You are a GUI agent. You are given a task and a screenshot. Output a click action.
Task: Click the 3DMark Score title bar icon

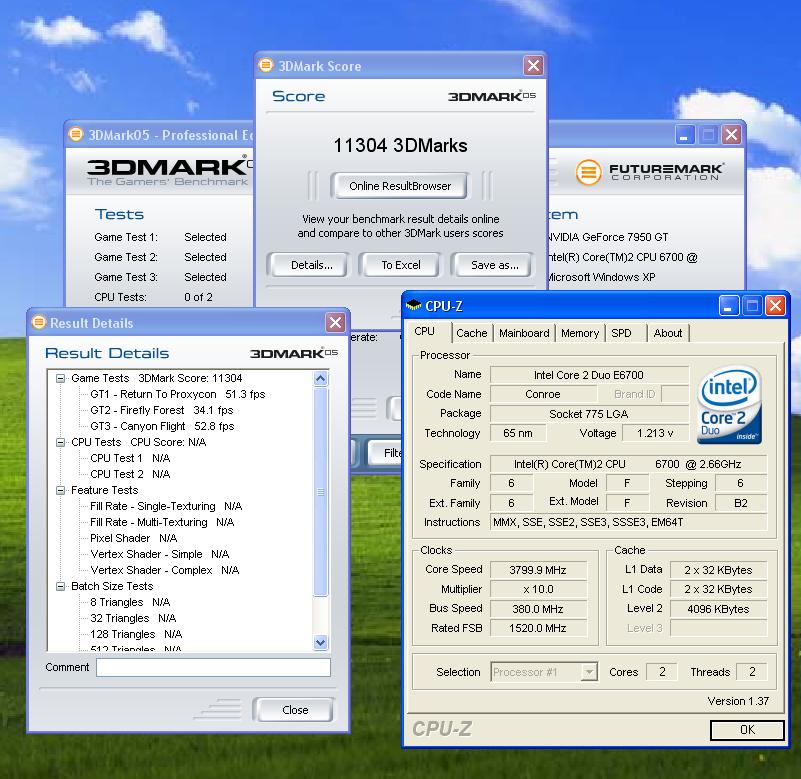tap(266, 65)
